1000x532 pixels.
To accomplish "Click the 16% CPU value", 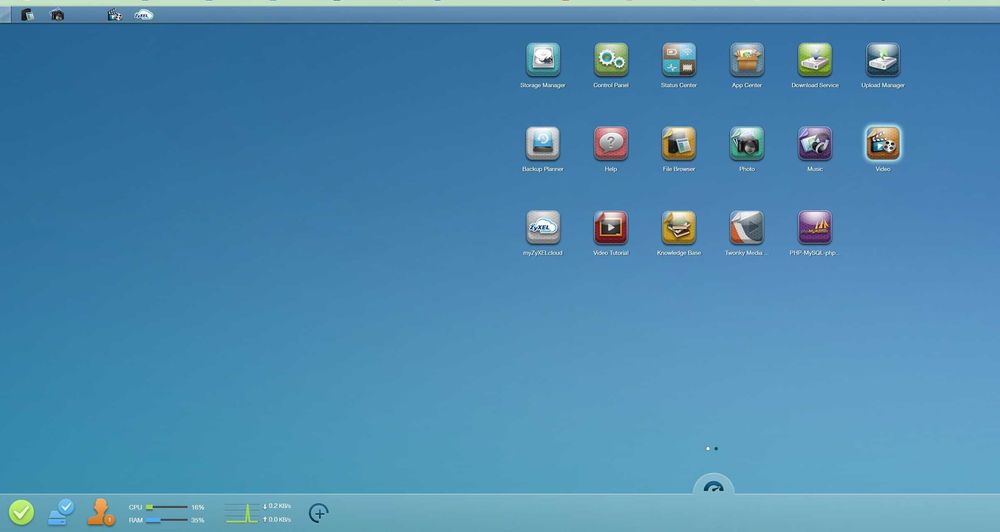I will tap(198, 507).
